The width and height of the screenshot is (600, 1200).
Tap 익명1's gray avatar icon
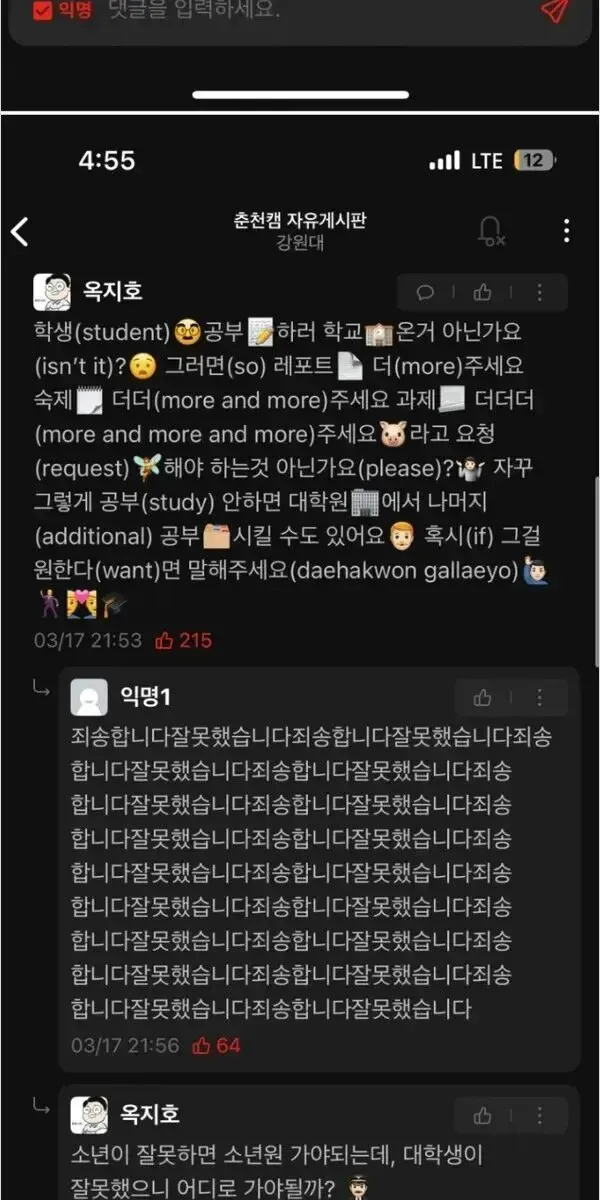click(x=89, y=697)
